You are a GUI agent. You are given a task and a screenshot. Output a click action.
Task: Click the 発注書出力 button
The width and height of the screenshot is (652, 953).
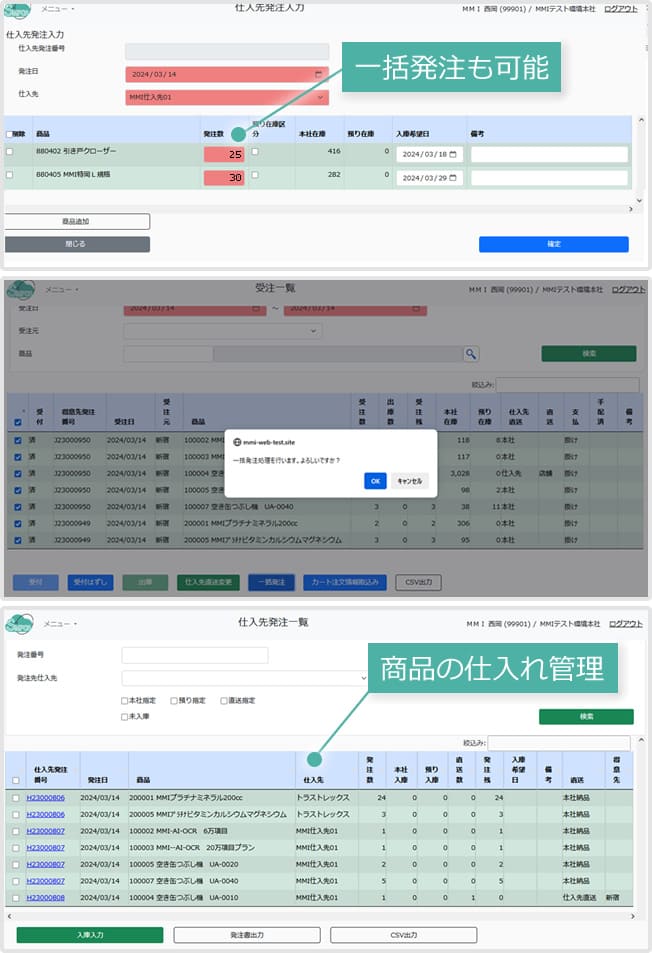point(247,935)
